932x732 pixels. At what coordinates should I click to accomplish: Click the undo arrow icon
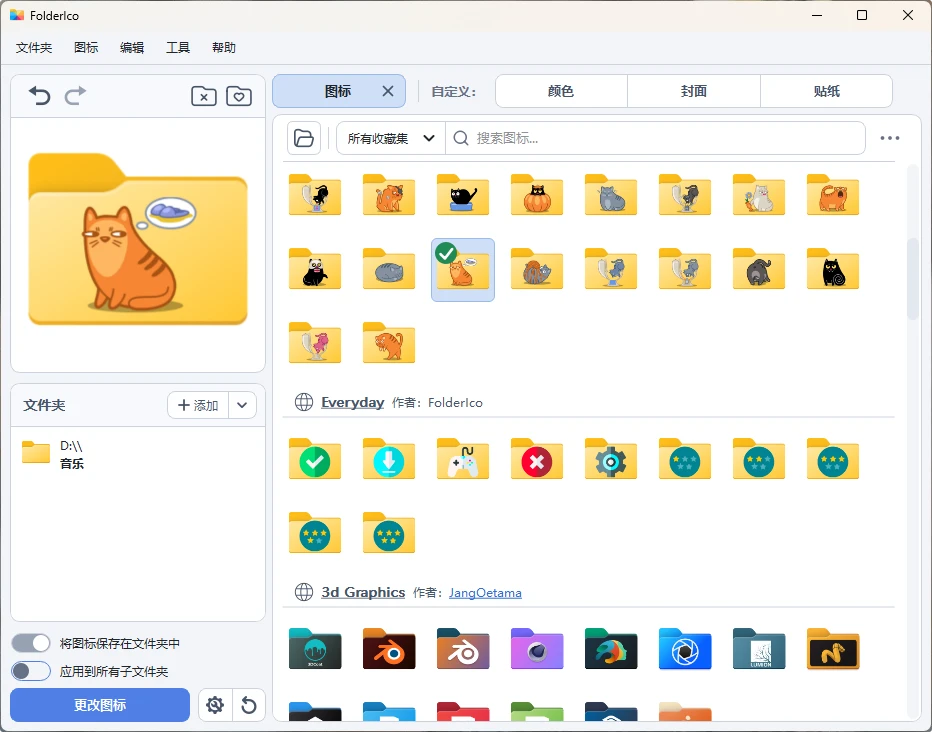coord(40,96)
